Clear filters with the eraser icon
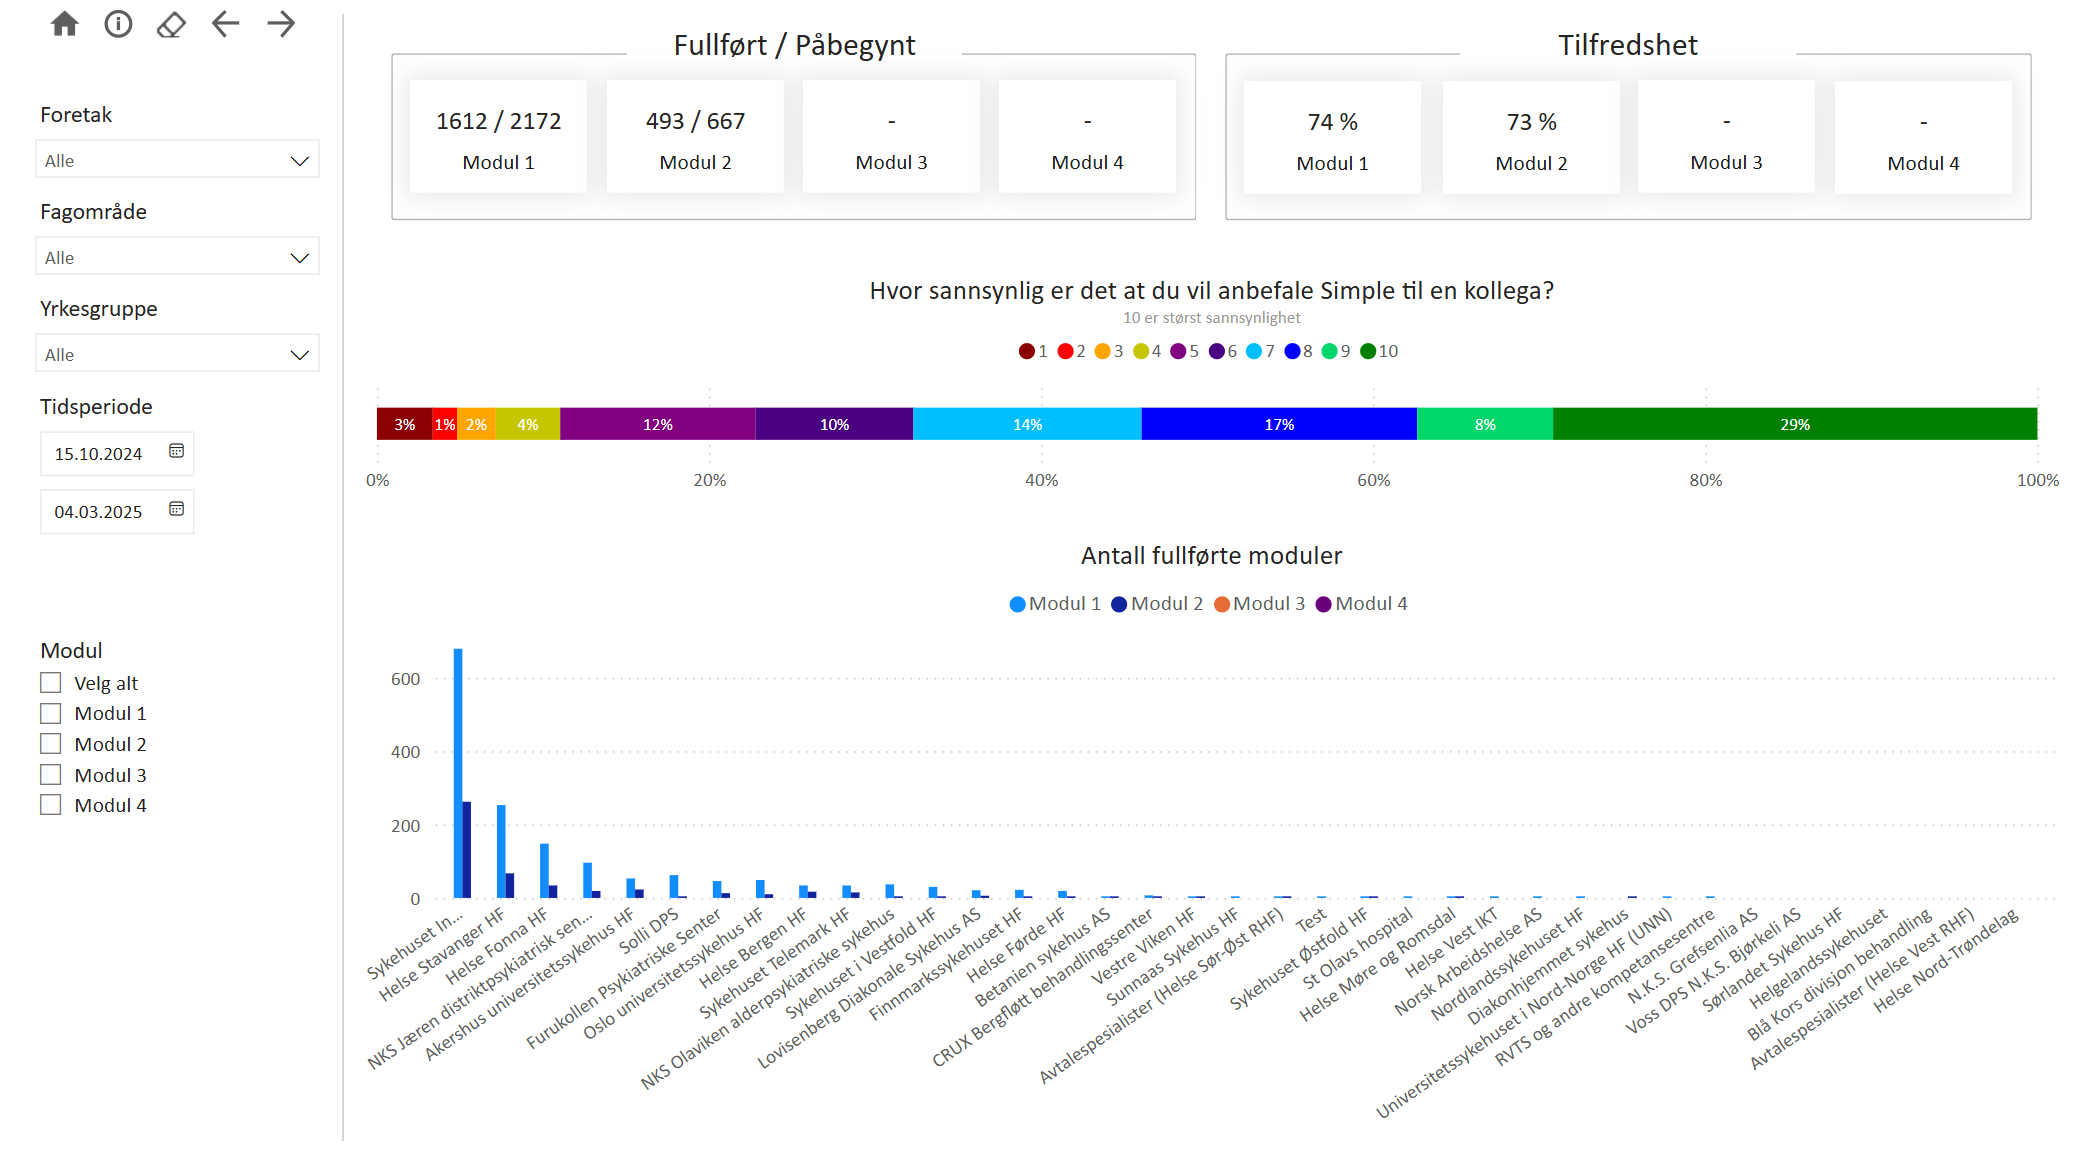Viewport: 2096px width, 1155px height. point(171,24)
